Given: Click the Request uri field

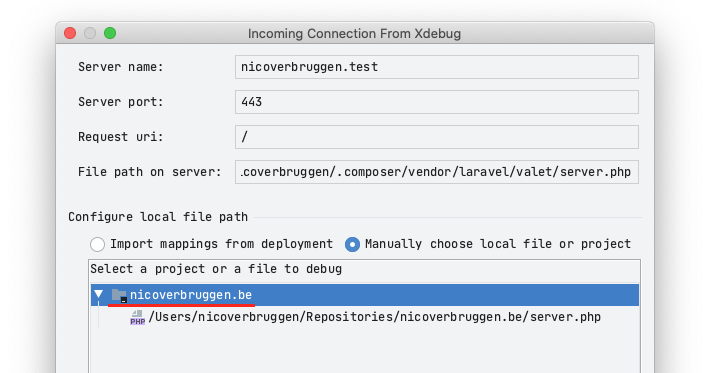Looking at the screenshot, I should point(436,137).
